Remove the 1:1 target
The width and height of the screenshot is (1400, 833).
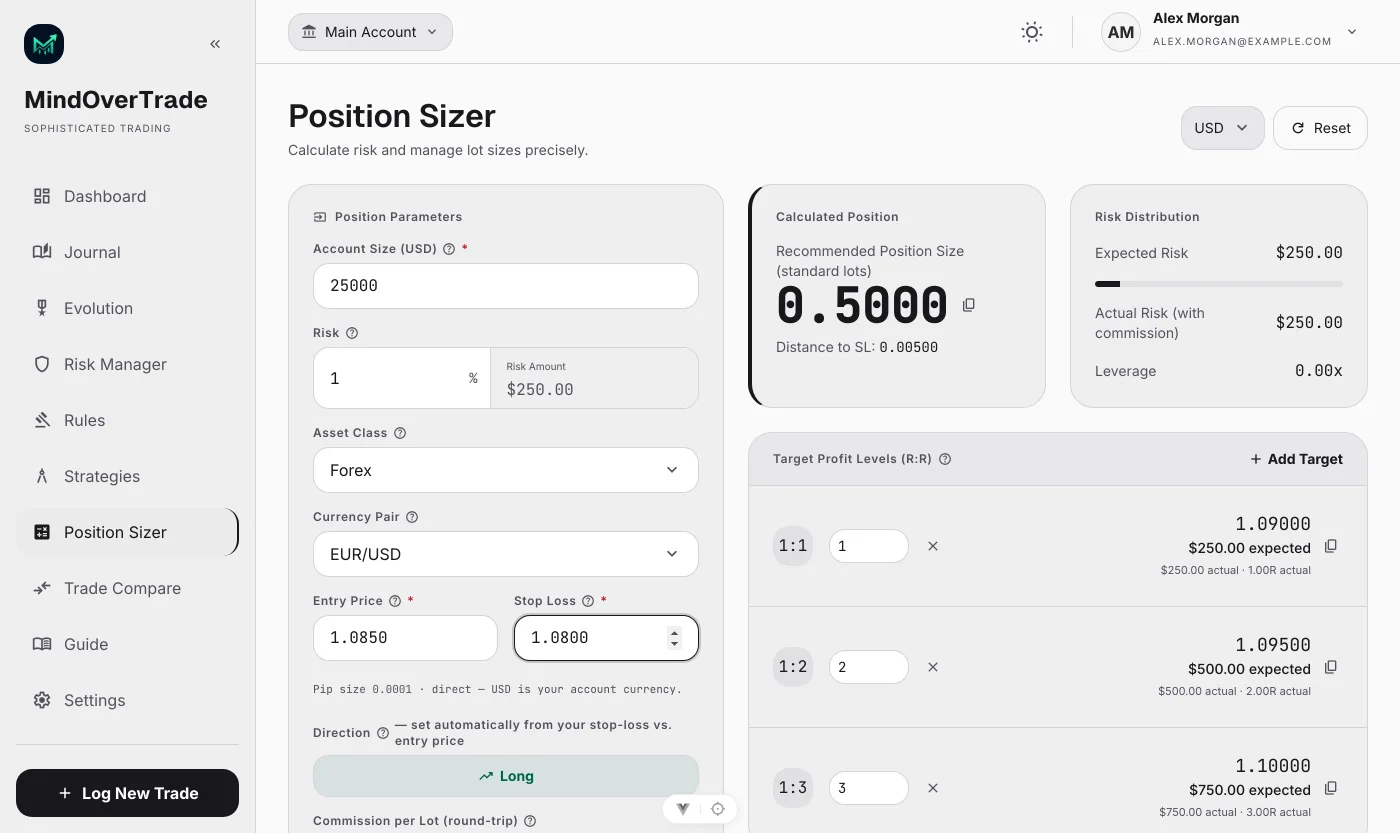pos(933,546)
